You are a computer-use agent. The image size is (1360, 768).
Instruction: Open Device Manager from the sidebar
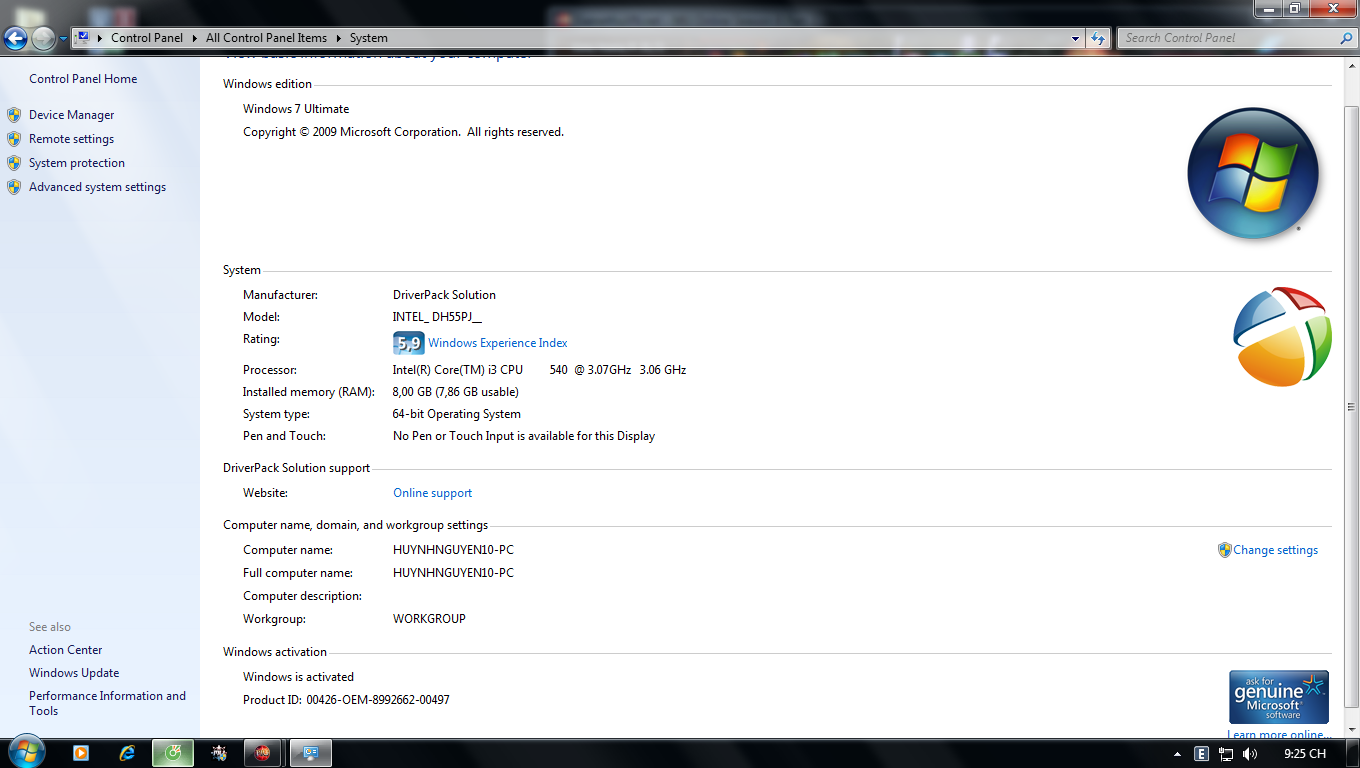71,115
